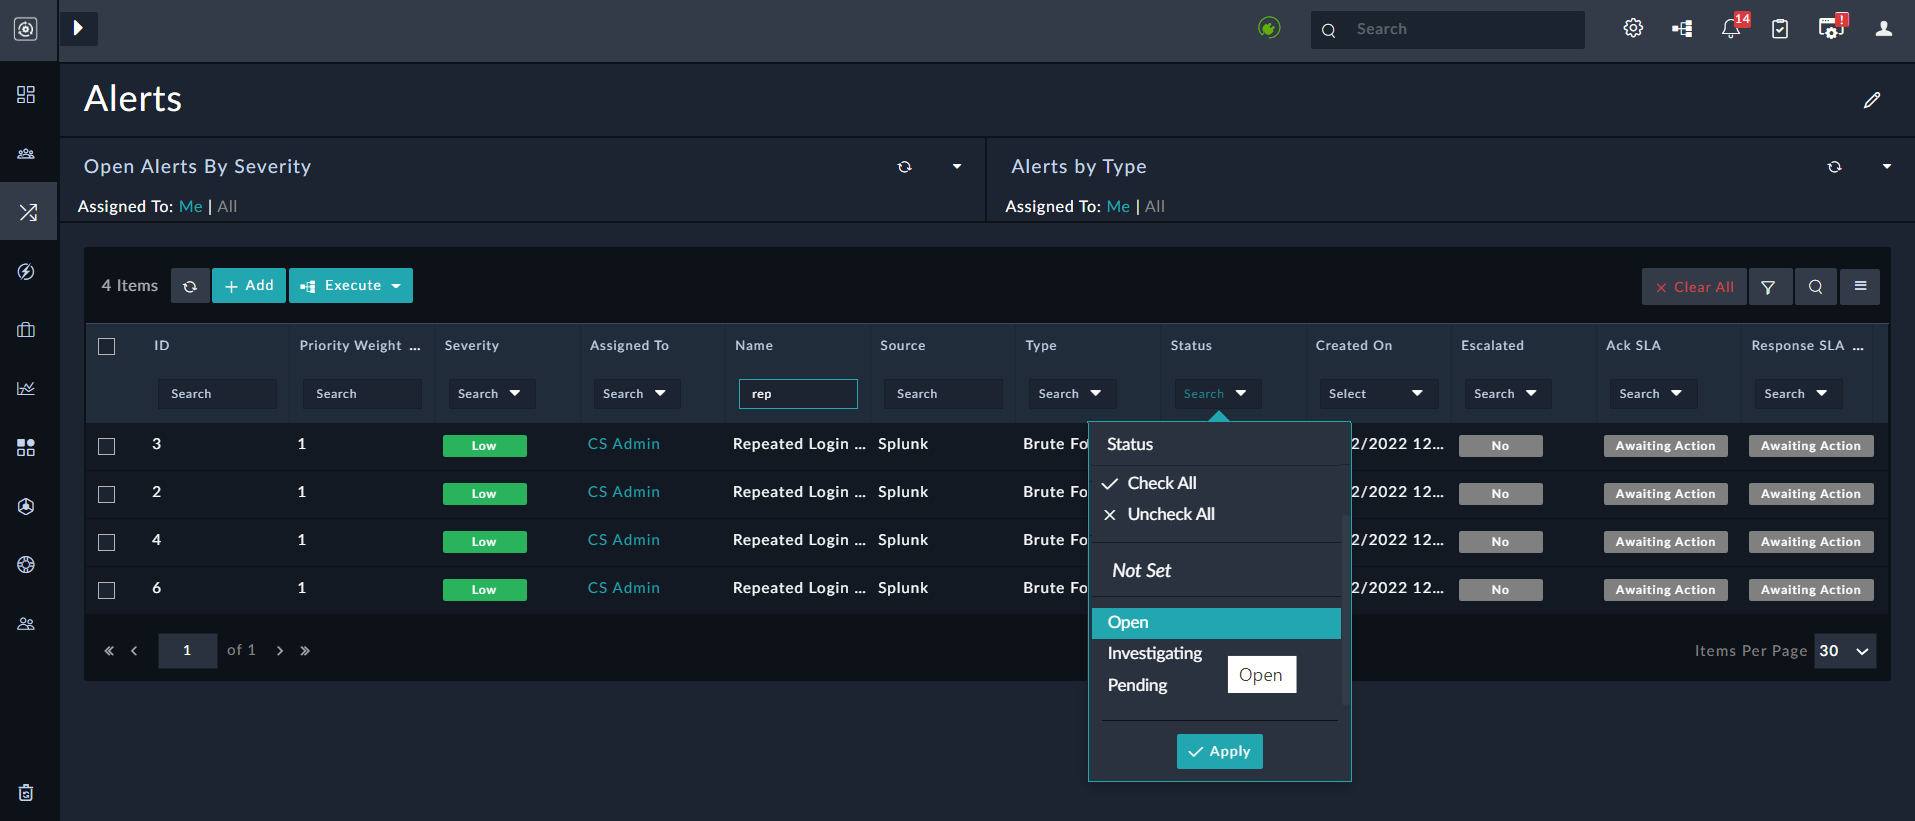
Task: Open the grid column settings menu icon
Action: pyautogui.click(x=1860, y=287)
